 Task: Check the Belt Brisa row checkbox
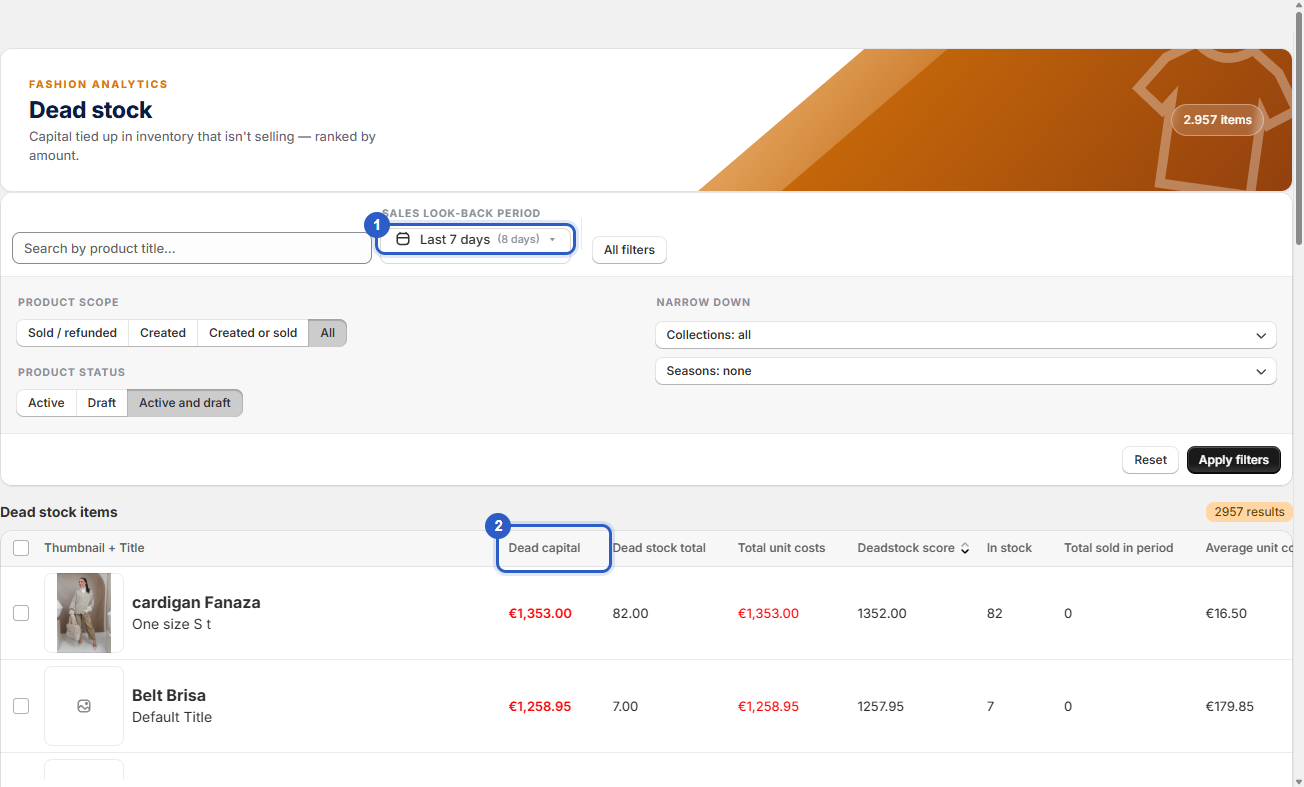[x=21, y=706]
